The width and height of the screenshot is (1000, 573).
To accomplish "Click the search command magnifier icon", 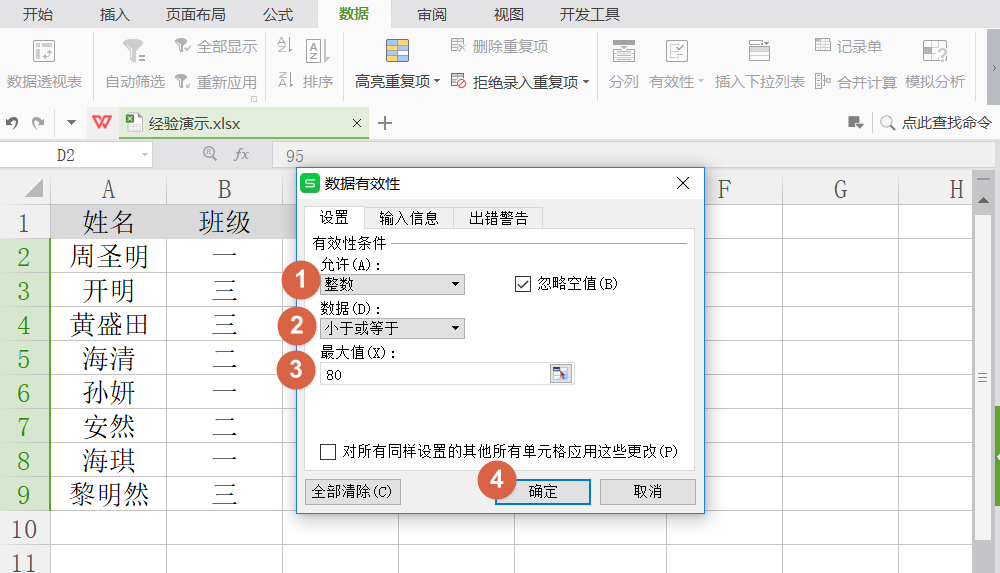I will click(x=887, y=123).
